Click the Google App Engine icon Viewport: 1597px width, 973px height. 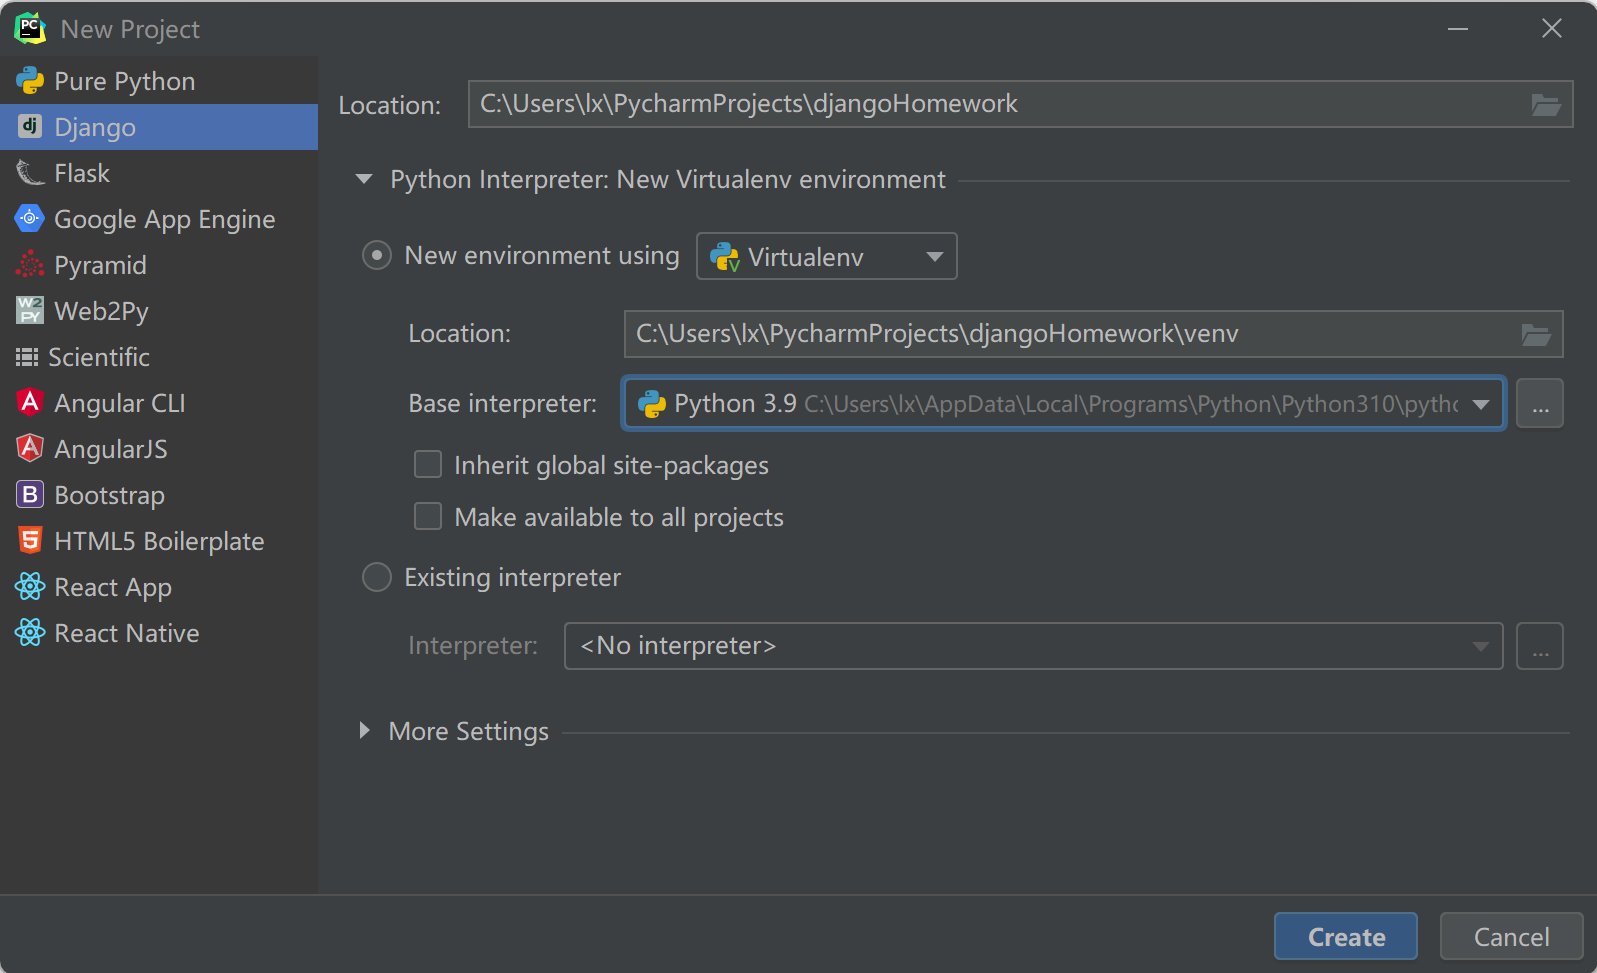(x=30, y=218)
